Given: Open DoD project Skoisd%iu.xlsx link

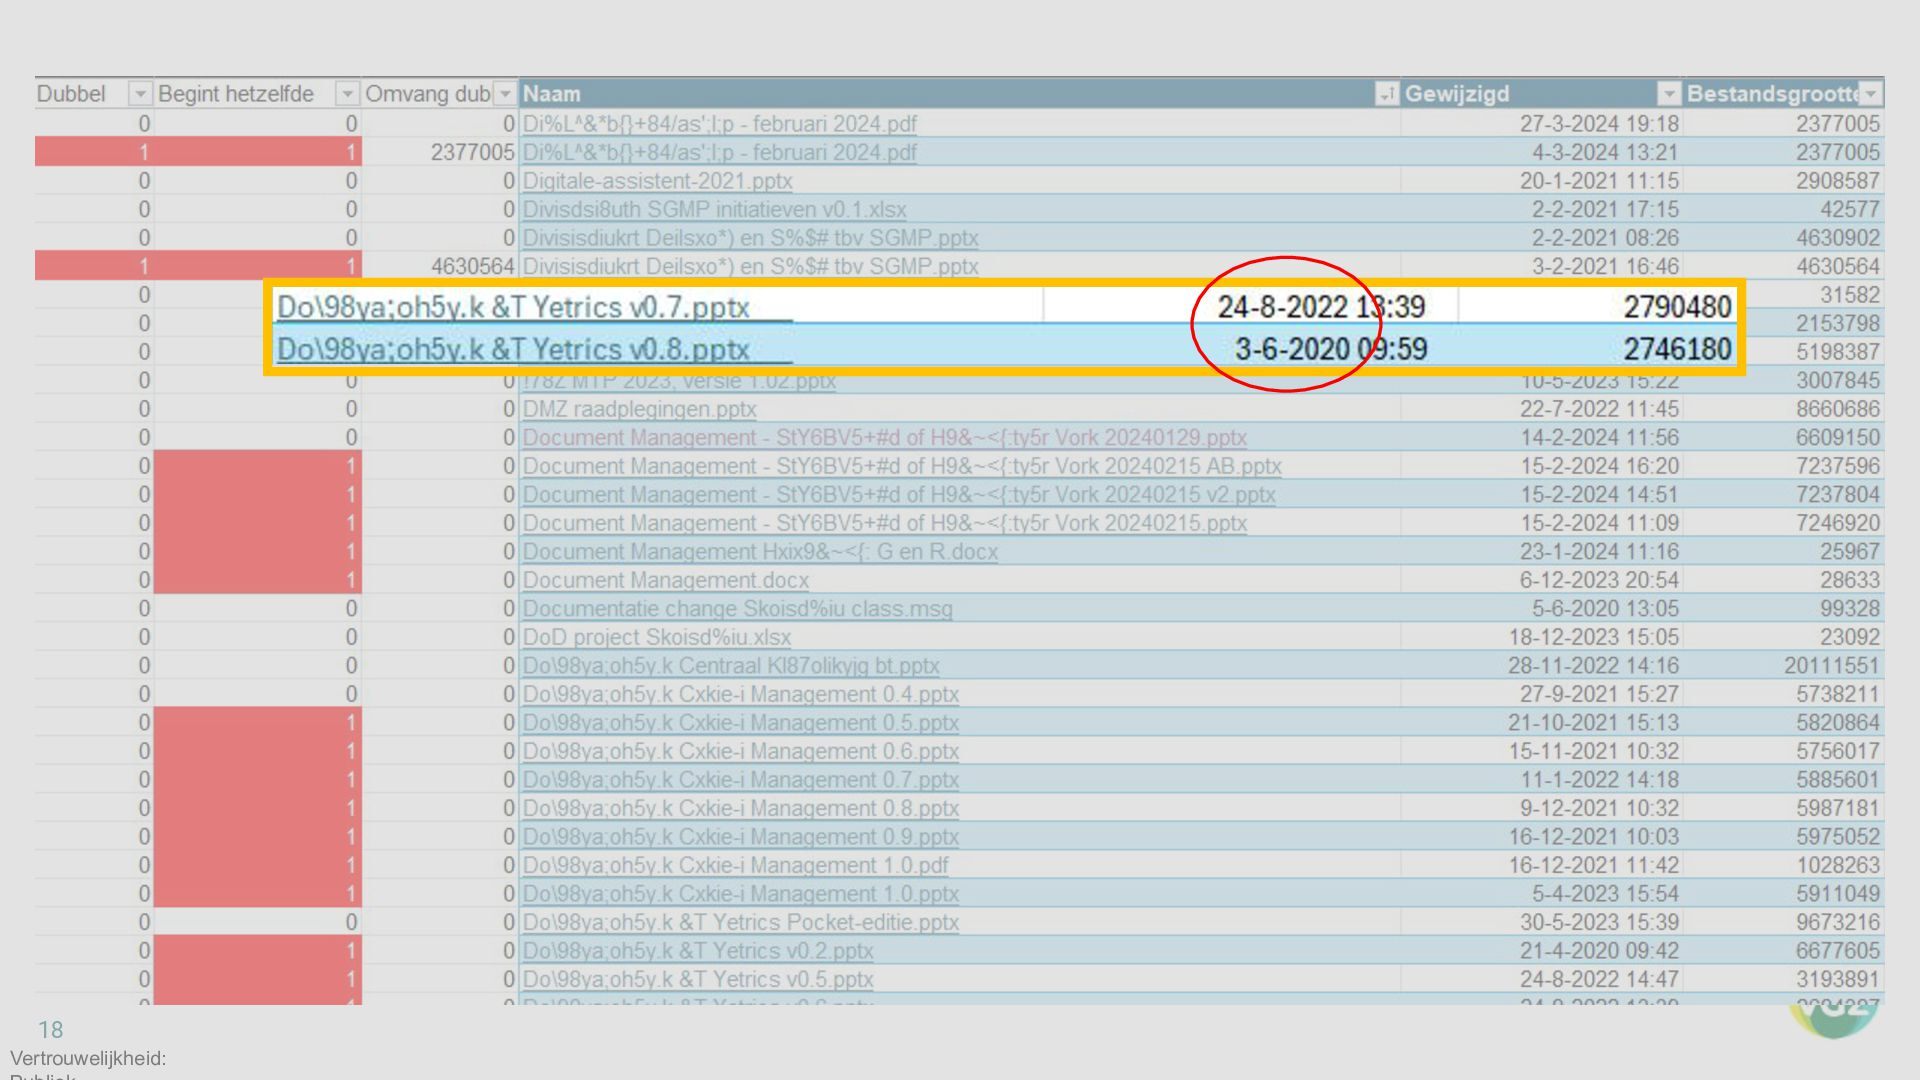Looking at the screenshot, I should pos(656,637).
